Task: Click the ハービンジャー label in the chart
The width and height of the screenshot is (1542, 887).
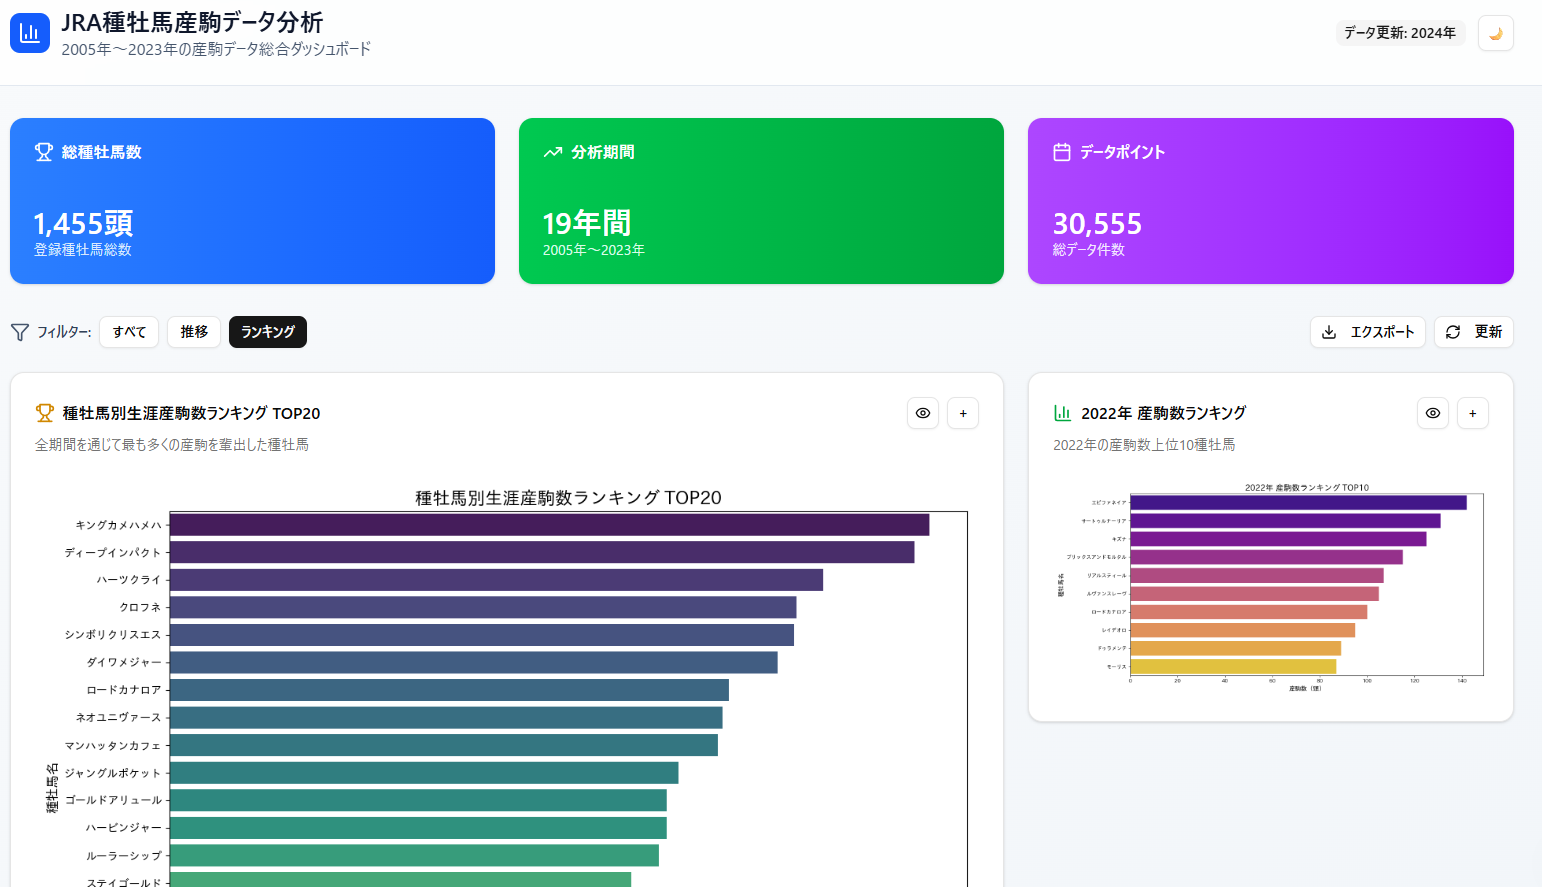Action: pyautogui.click(x=124, y=828)
